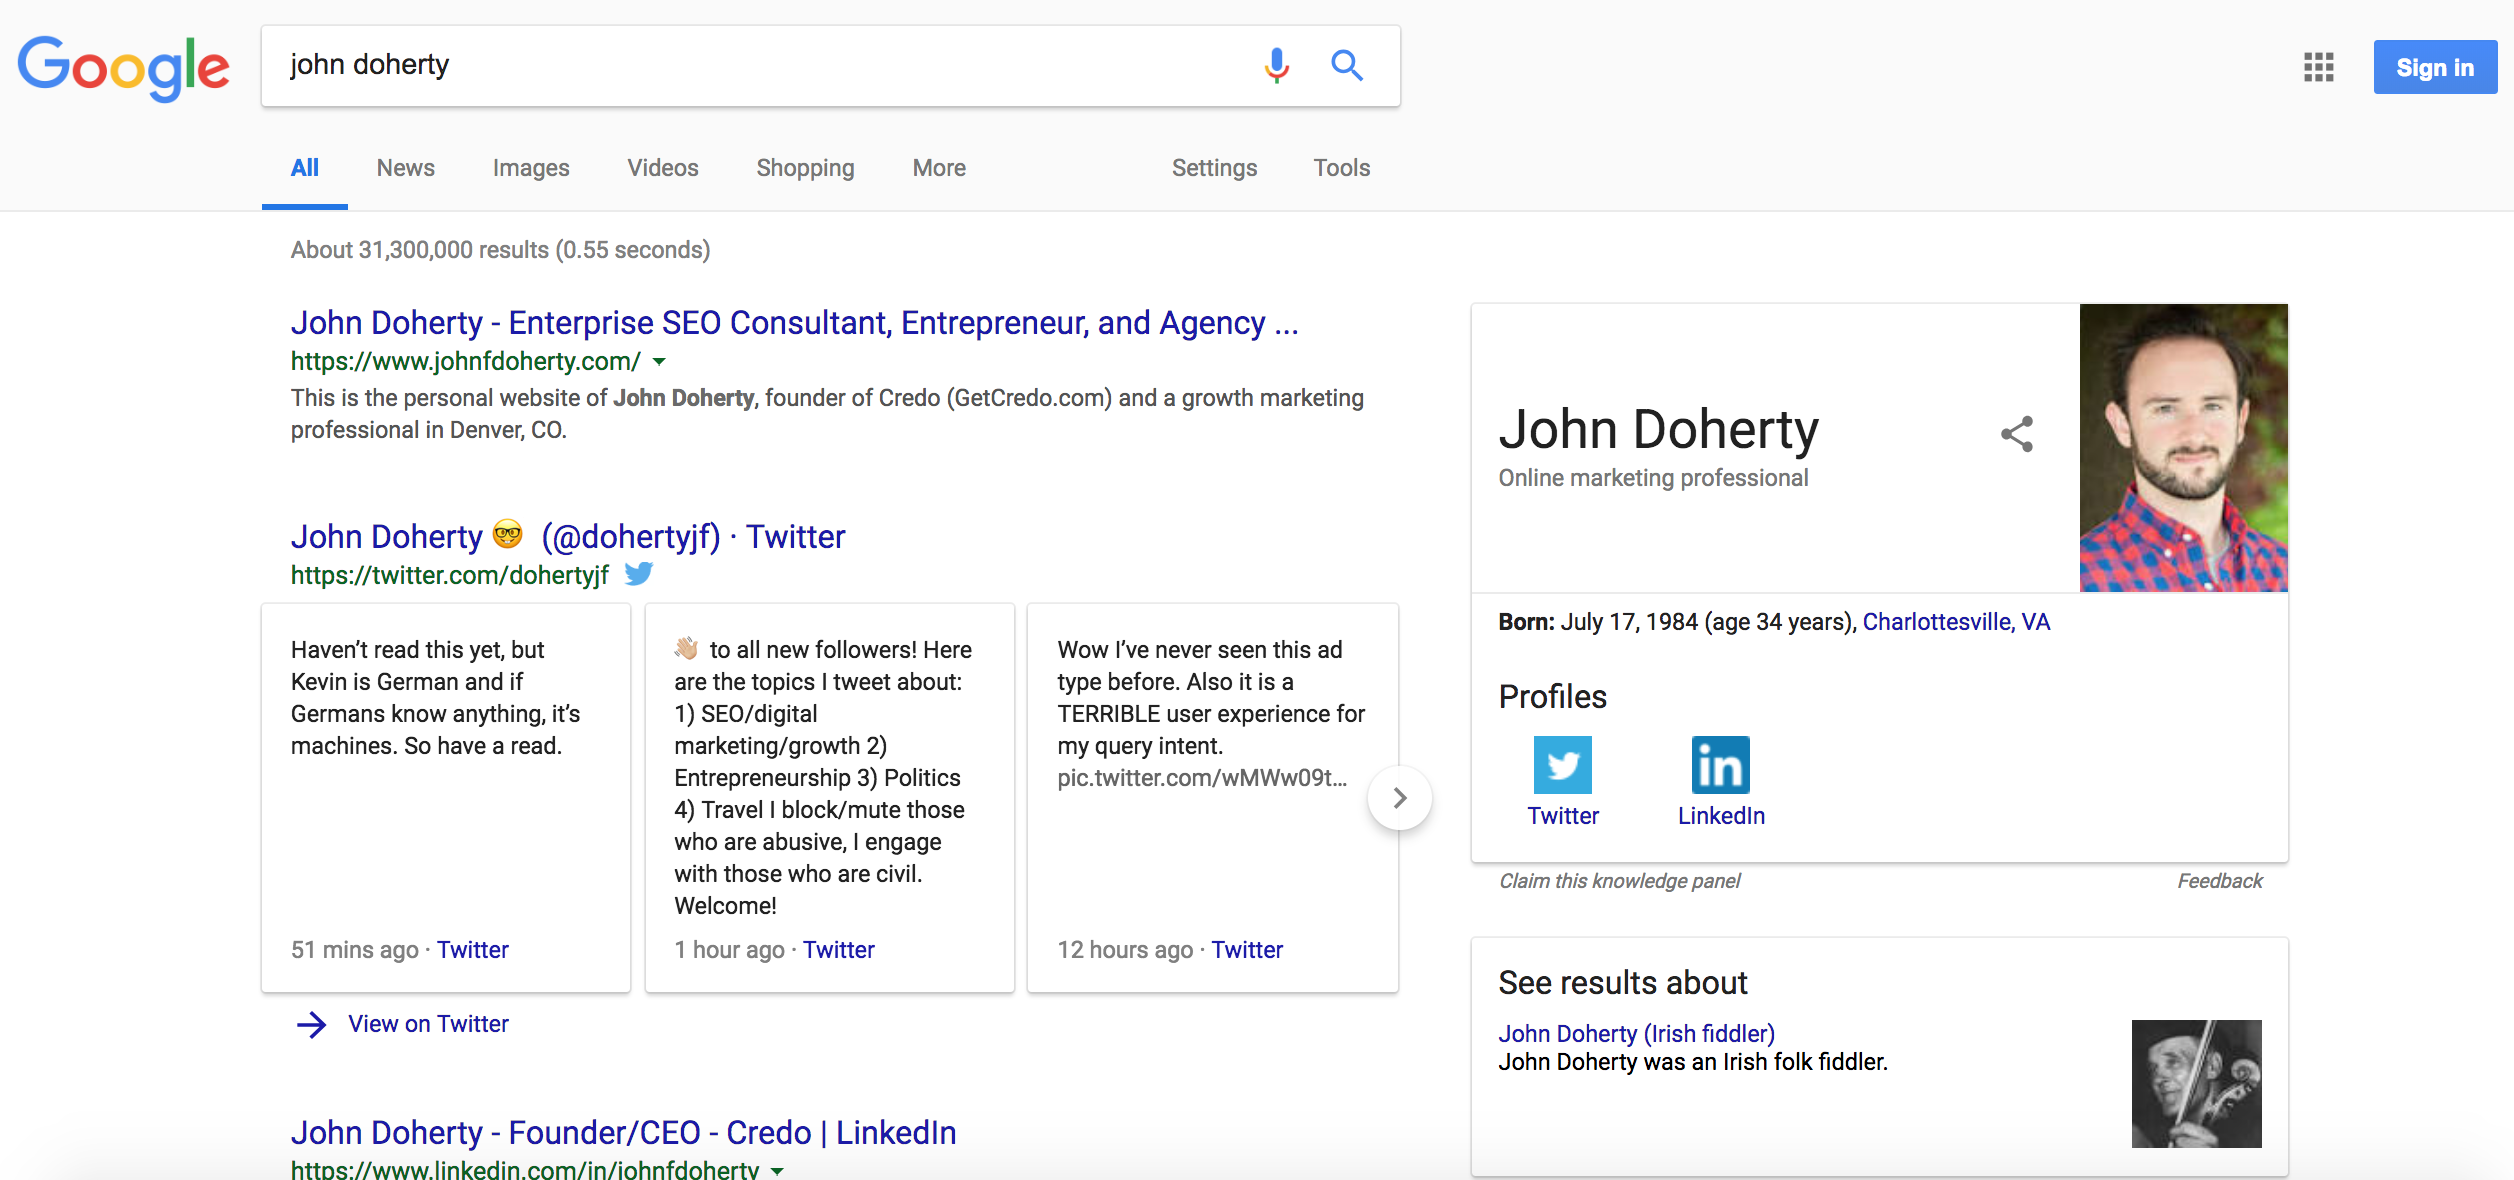Switch to the Videos tab
Viewport: 2514px width, 1180px height.
(x=662, y=168)
